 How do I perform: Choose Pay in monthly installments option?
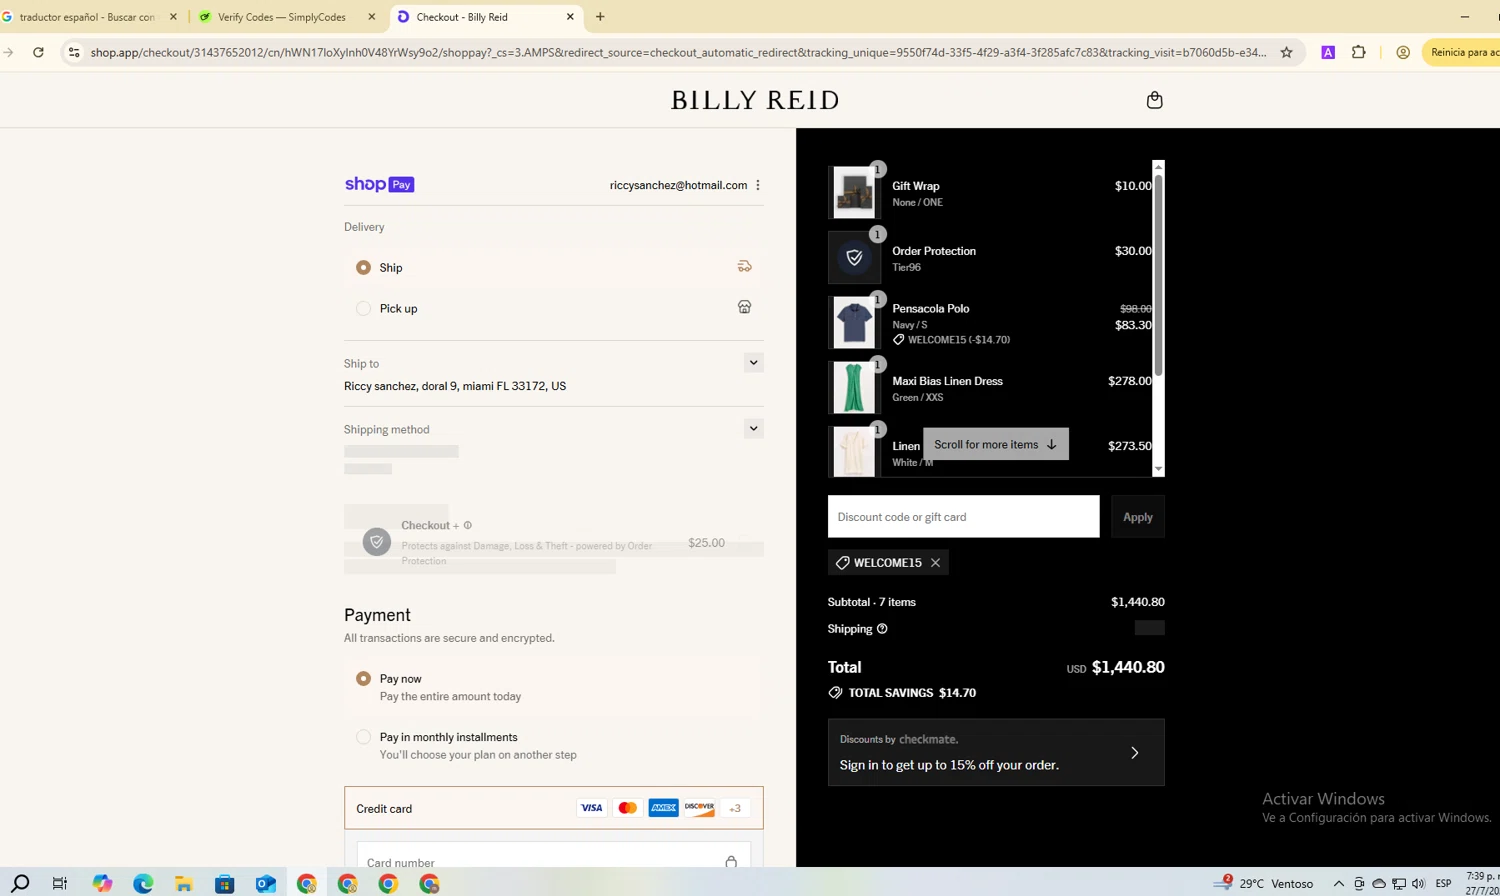(x=363, y=737)
